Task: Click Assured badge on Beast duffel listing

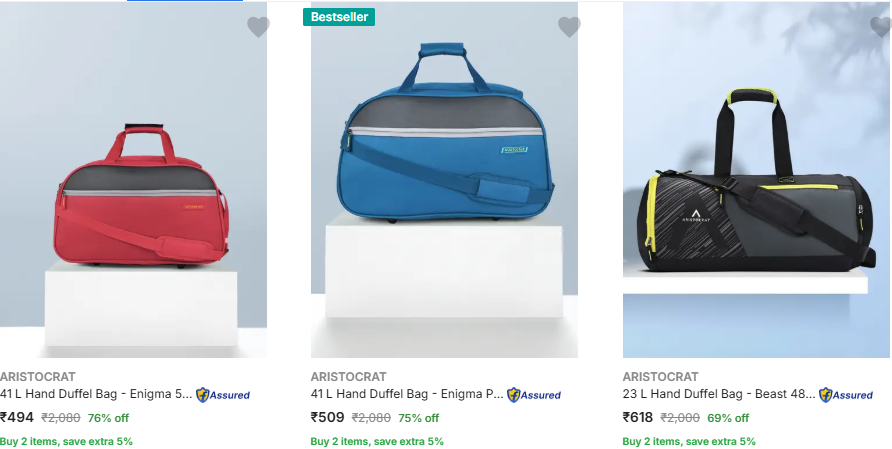Action: coord(846,395)
